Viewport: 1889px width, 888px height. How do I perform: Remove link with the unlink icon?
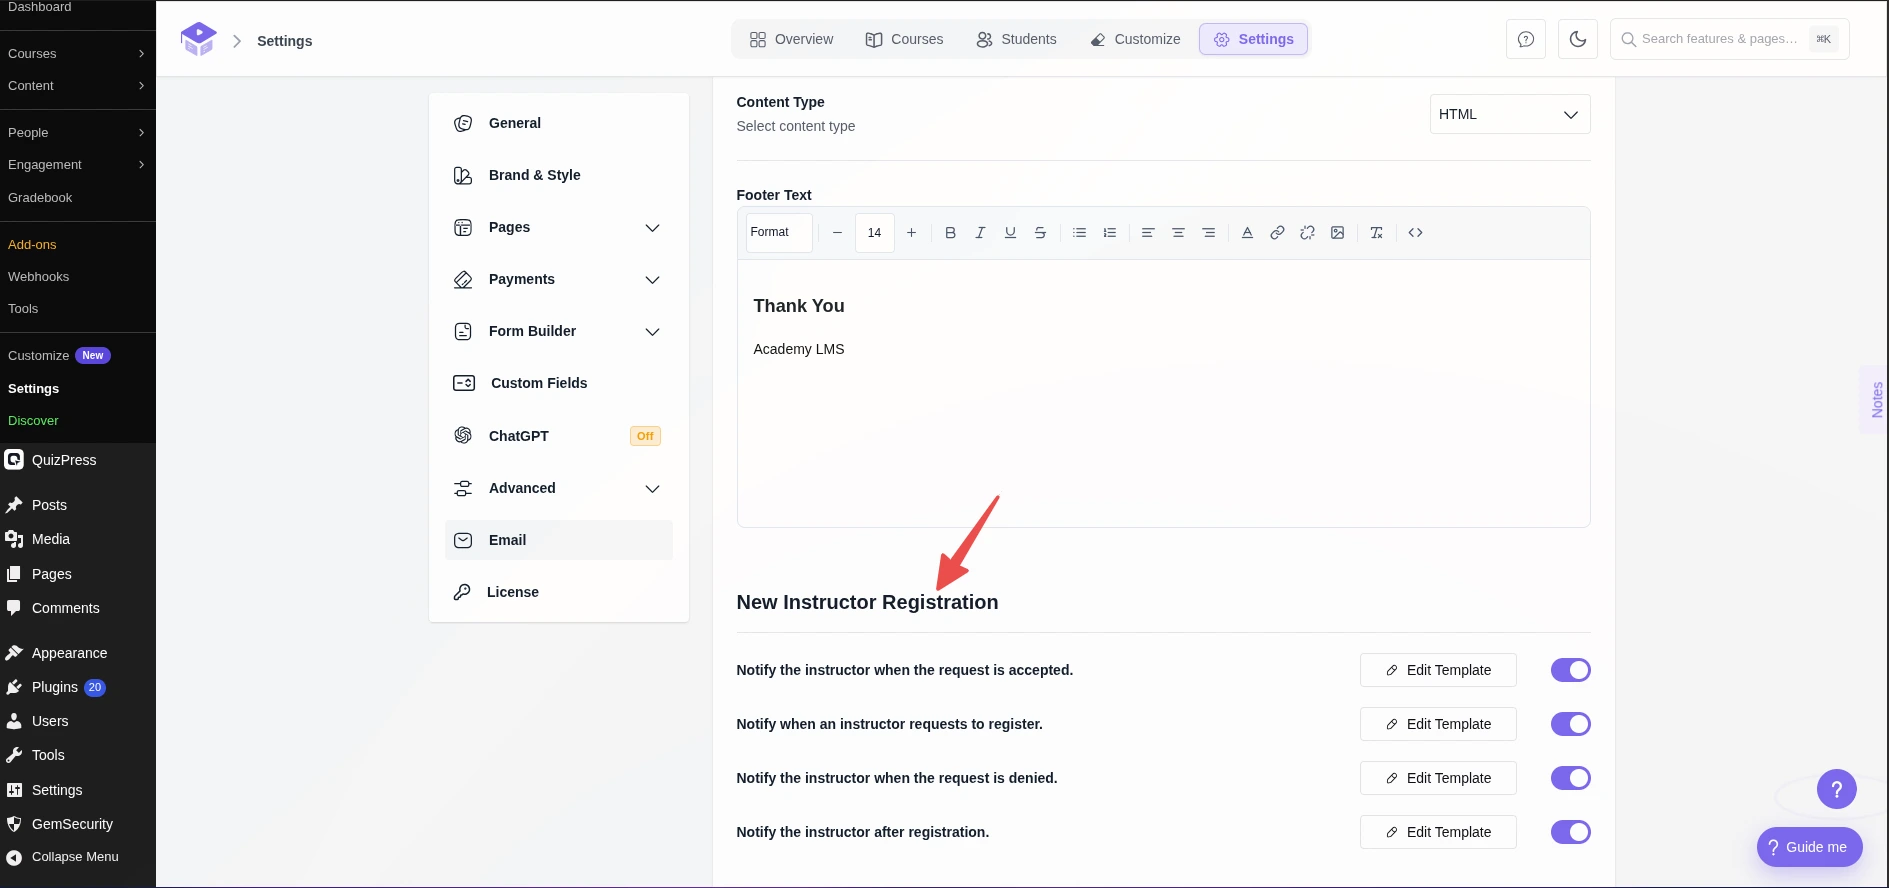coord(1307,233)
